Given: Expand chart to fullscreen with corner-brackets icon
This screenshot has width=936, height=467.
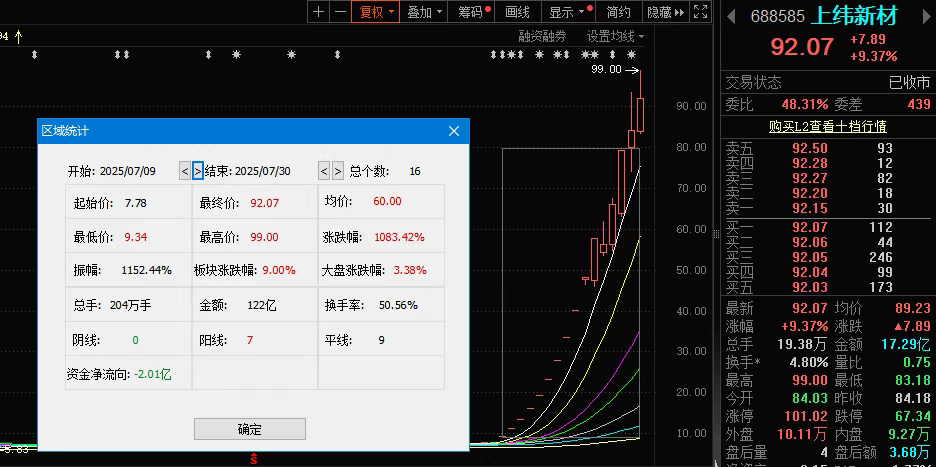Looking at the screenshot, I should pos(701,12).
